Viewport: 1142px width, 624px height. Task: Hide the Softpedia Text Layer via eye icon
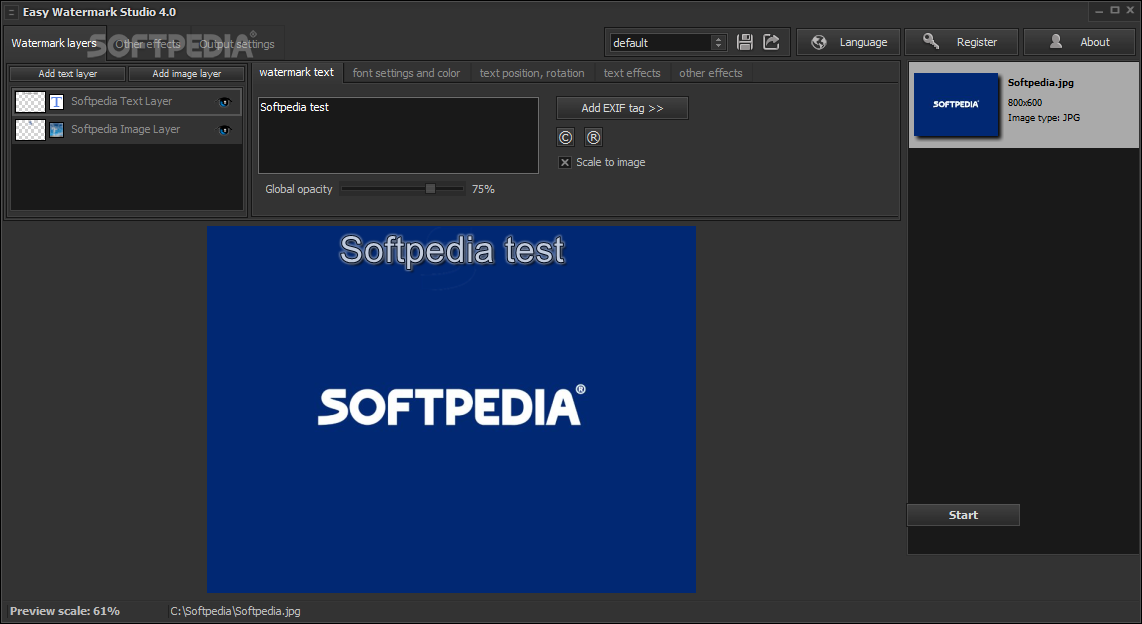click(225, 102)
